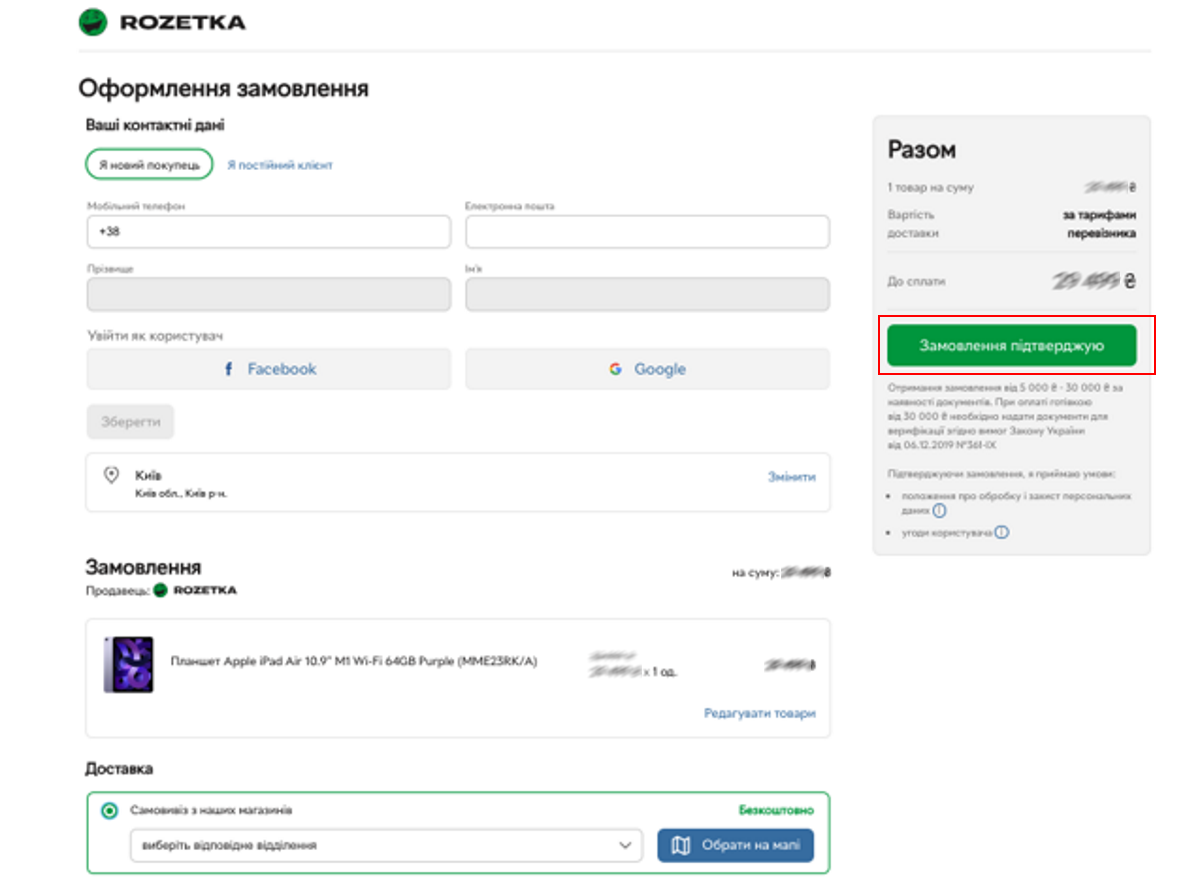Log in with the Facebook button
Image resolution: width=1200 pixels, height=891 pixels.
pyautogui.click(x=269, y=369)
